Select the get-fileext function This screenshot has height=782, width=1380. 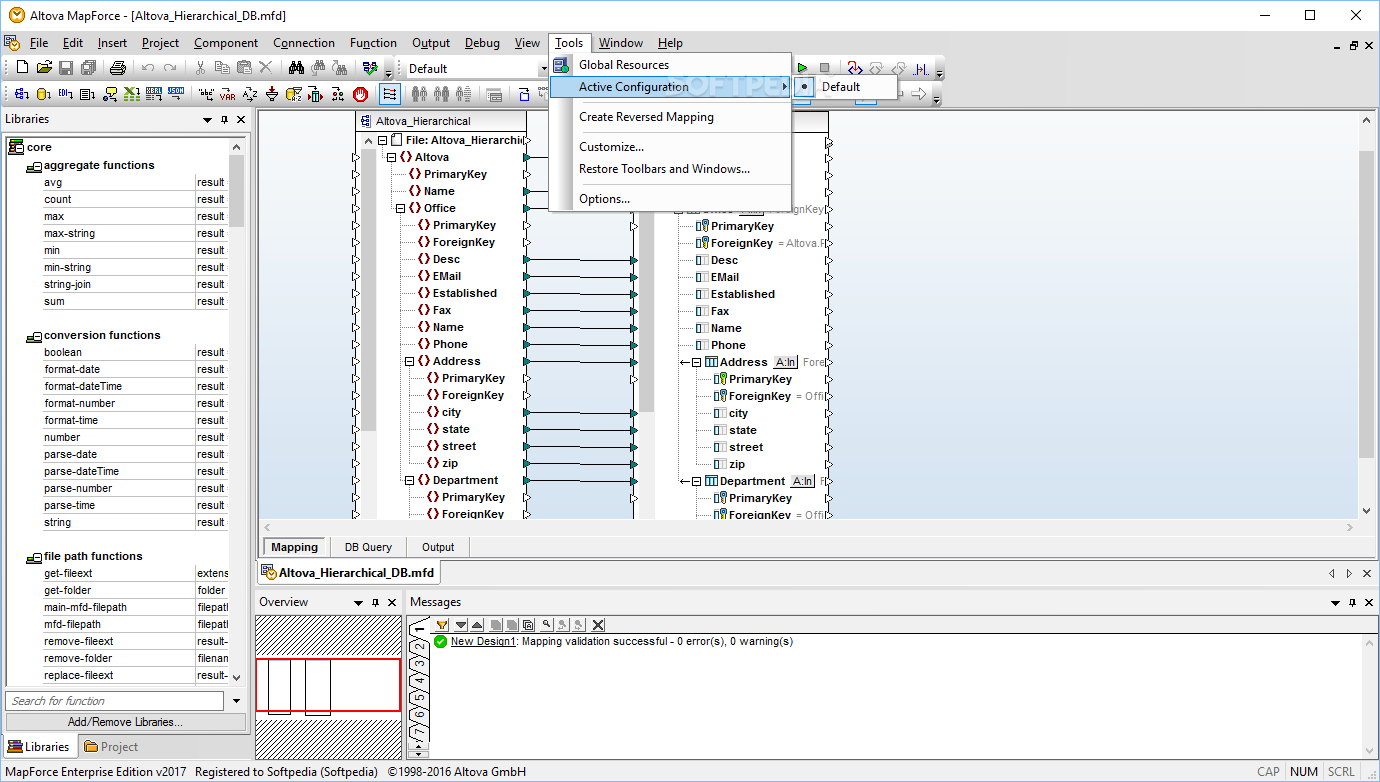coord(68,573)
